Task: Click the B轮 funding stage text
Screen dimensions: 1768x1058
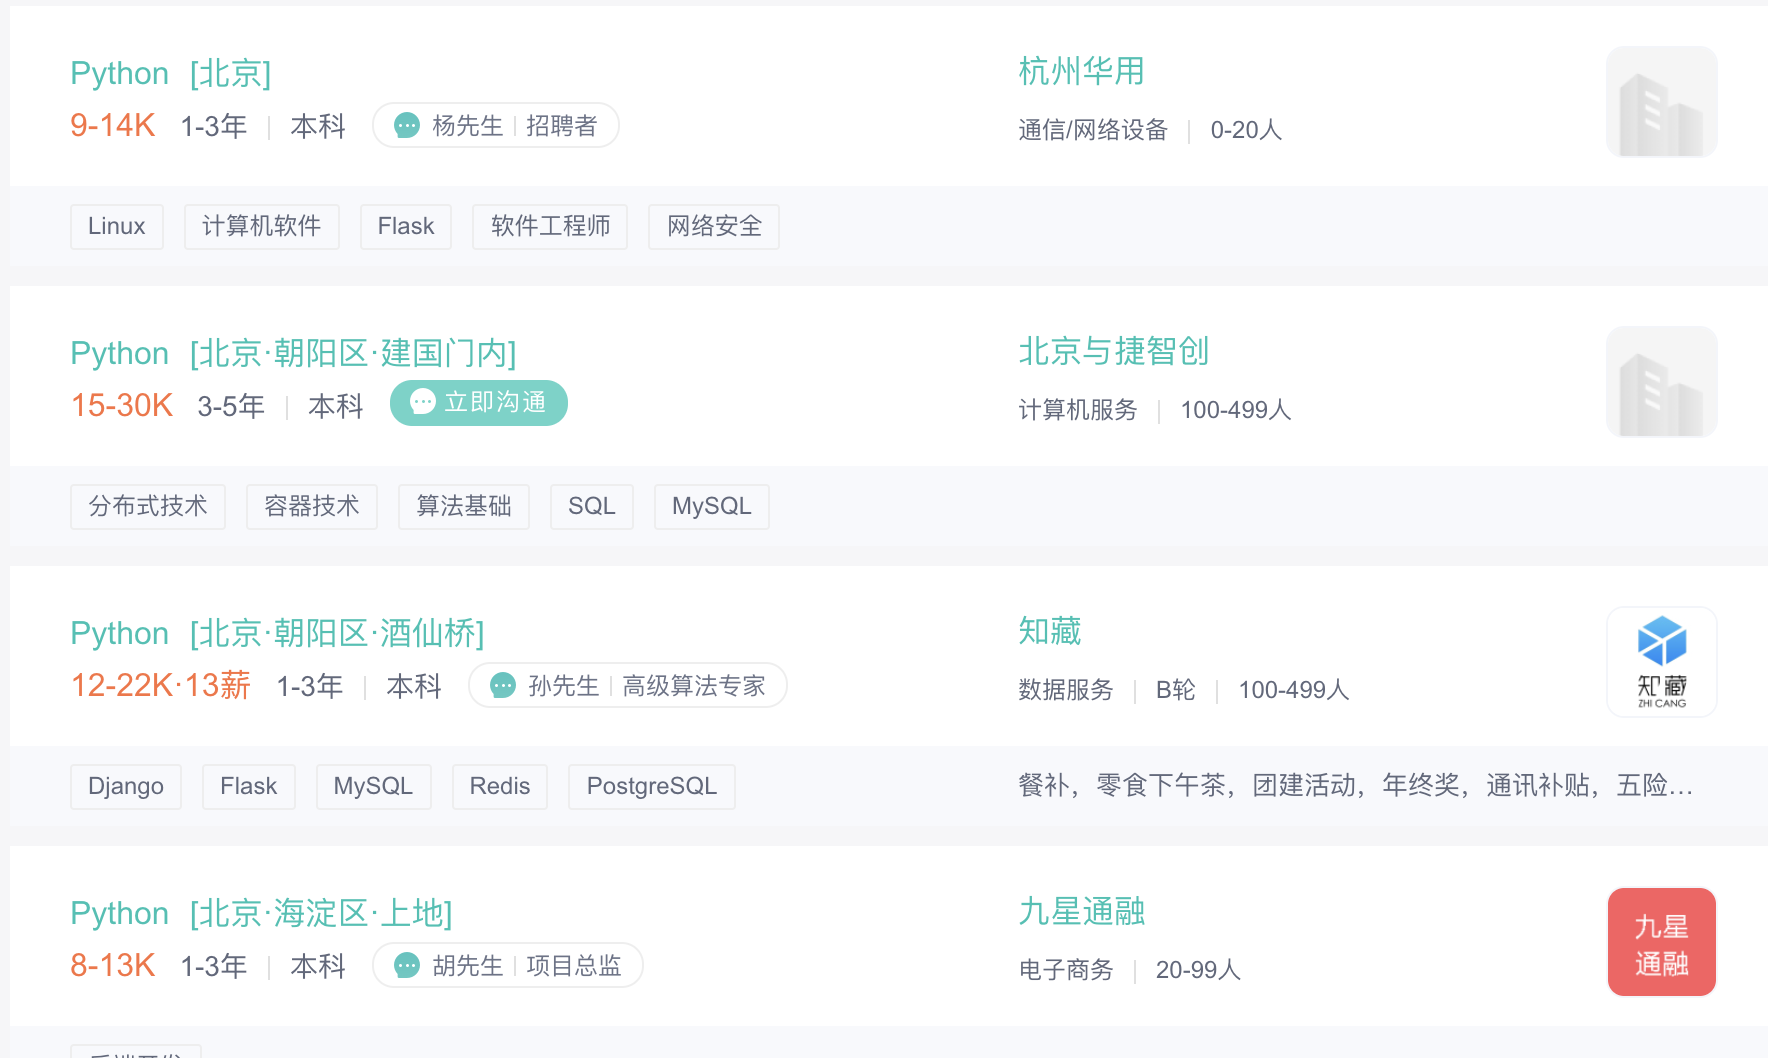Action: click(x=1176, y=690)
